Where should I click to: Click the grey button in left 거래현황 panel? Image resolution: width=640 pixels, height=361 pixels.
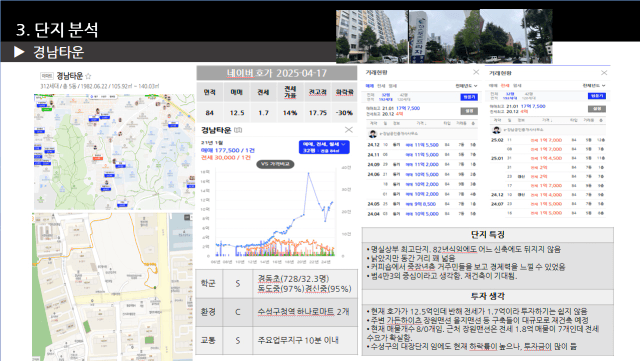tap(469, 111)
